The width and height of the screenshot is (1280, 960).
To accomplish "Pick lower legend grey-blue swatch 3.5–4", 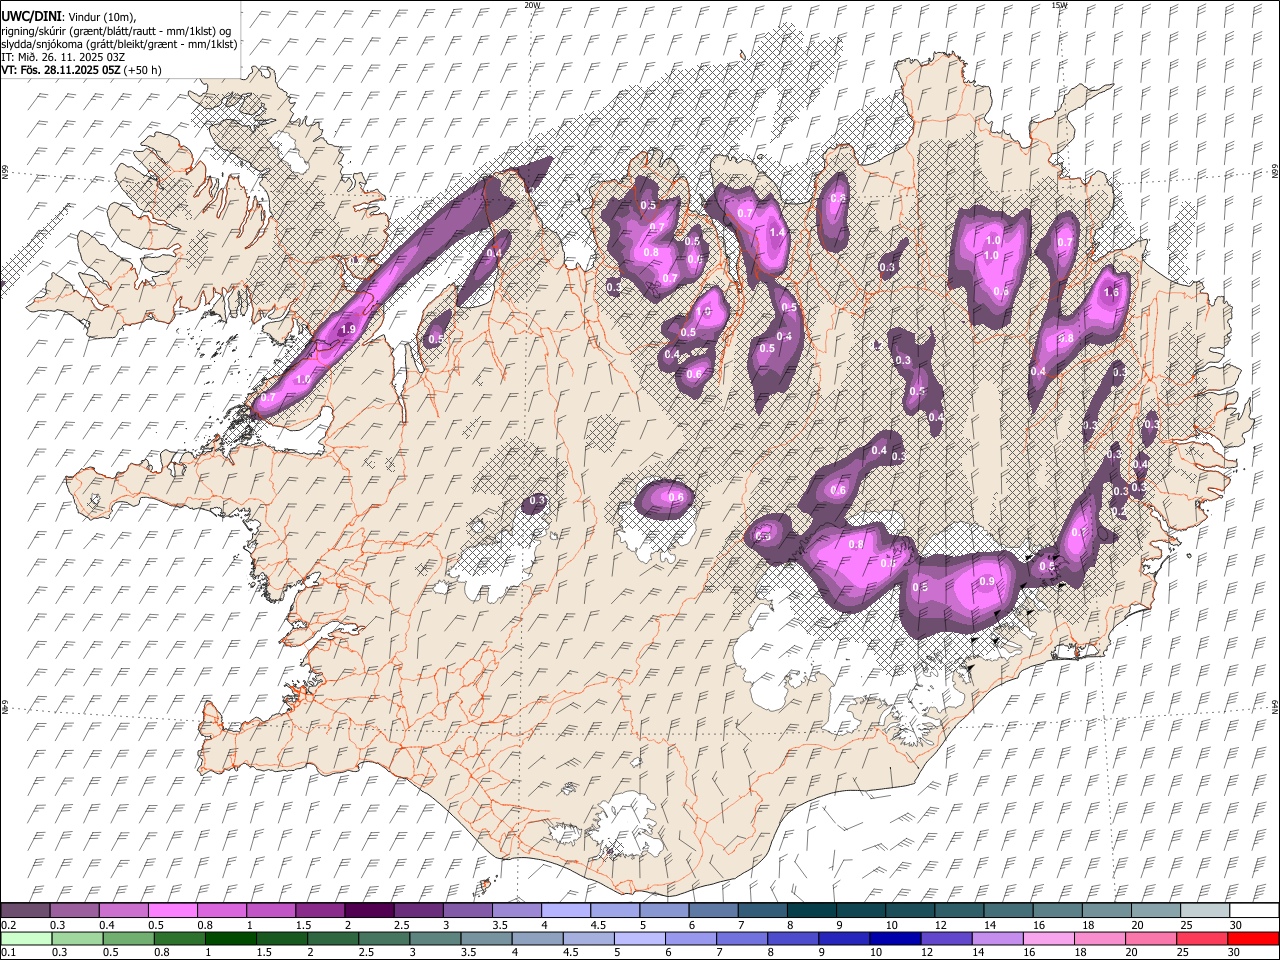I will click(486, 938).
